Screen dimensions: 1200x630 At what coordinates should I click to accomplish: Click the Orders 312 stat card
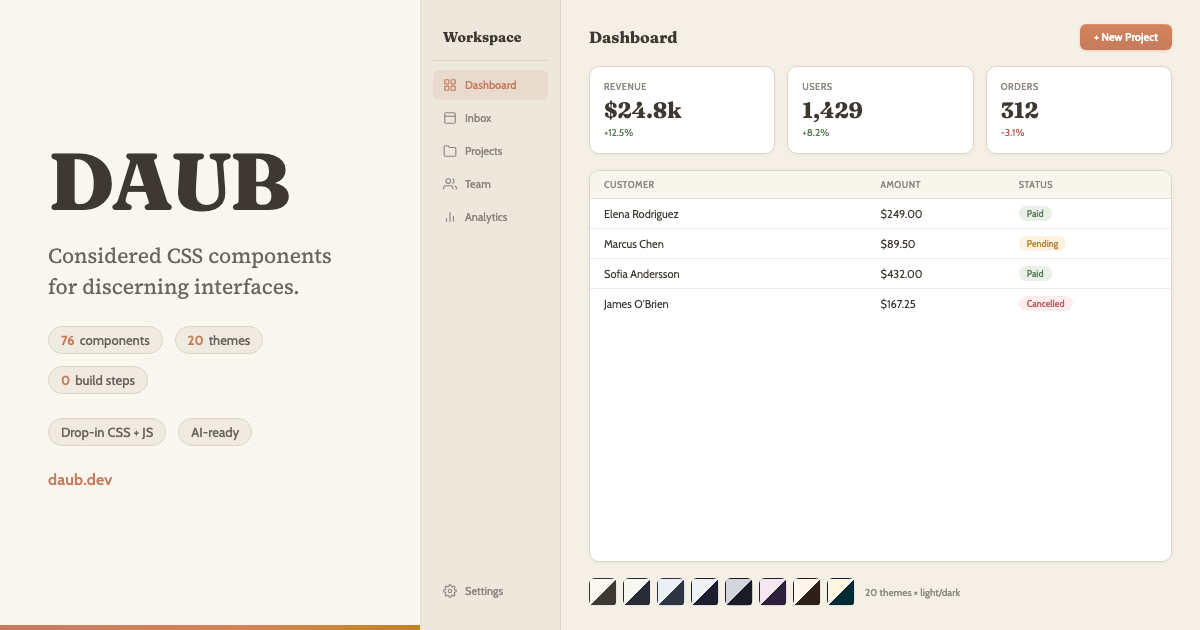1078,110
